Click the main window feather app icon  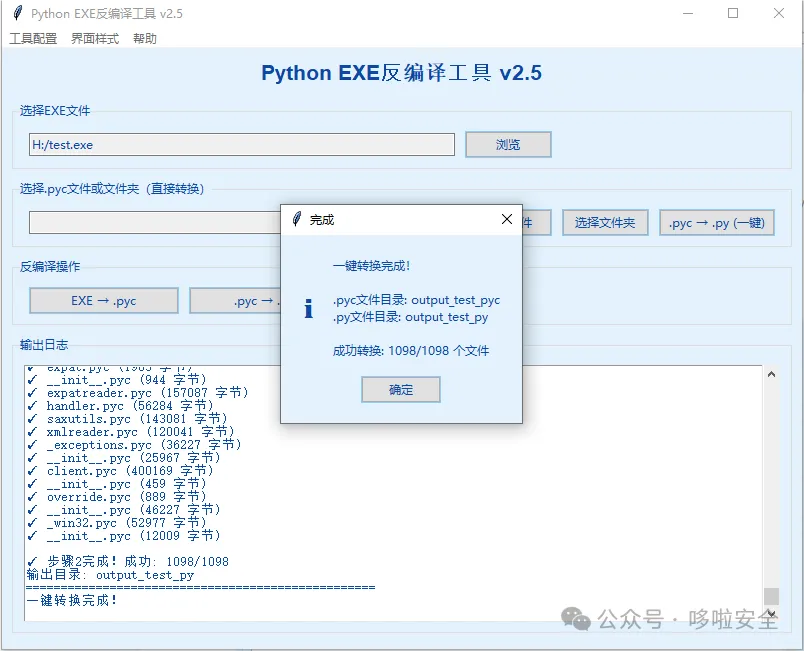click(18, 13)
